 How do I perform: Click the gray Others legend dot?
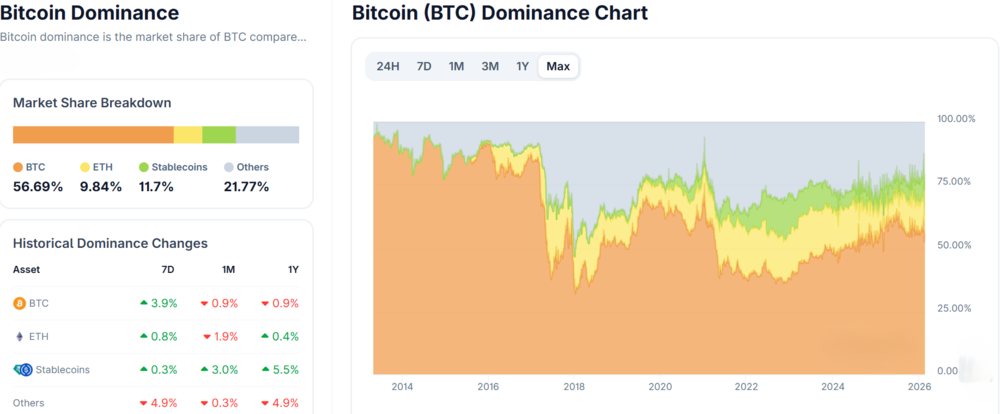[228, 167]
